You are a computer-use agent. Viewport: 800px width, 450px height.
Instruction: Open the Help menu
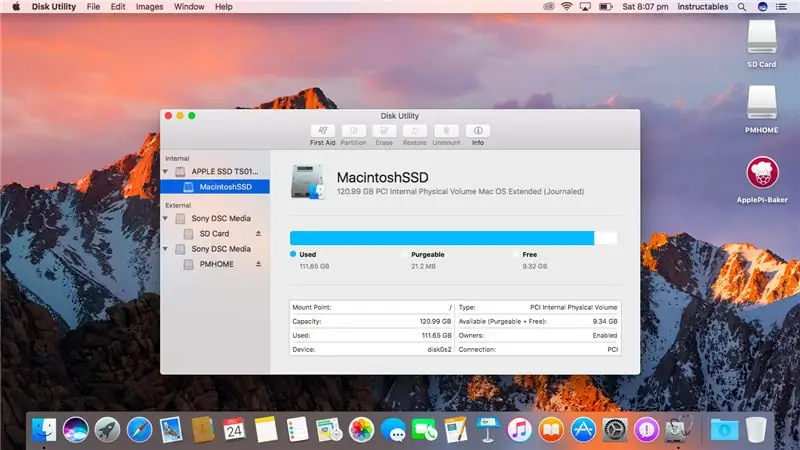point(223,7)
